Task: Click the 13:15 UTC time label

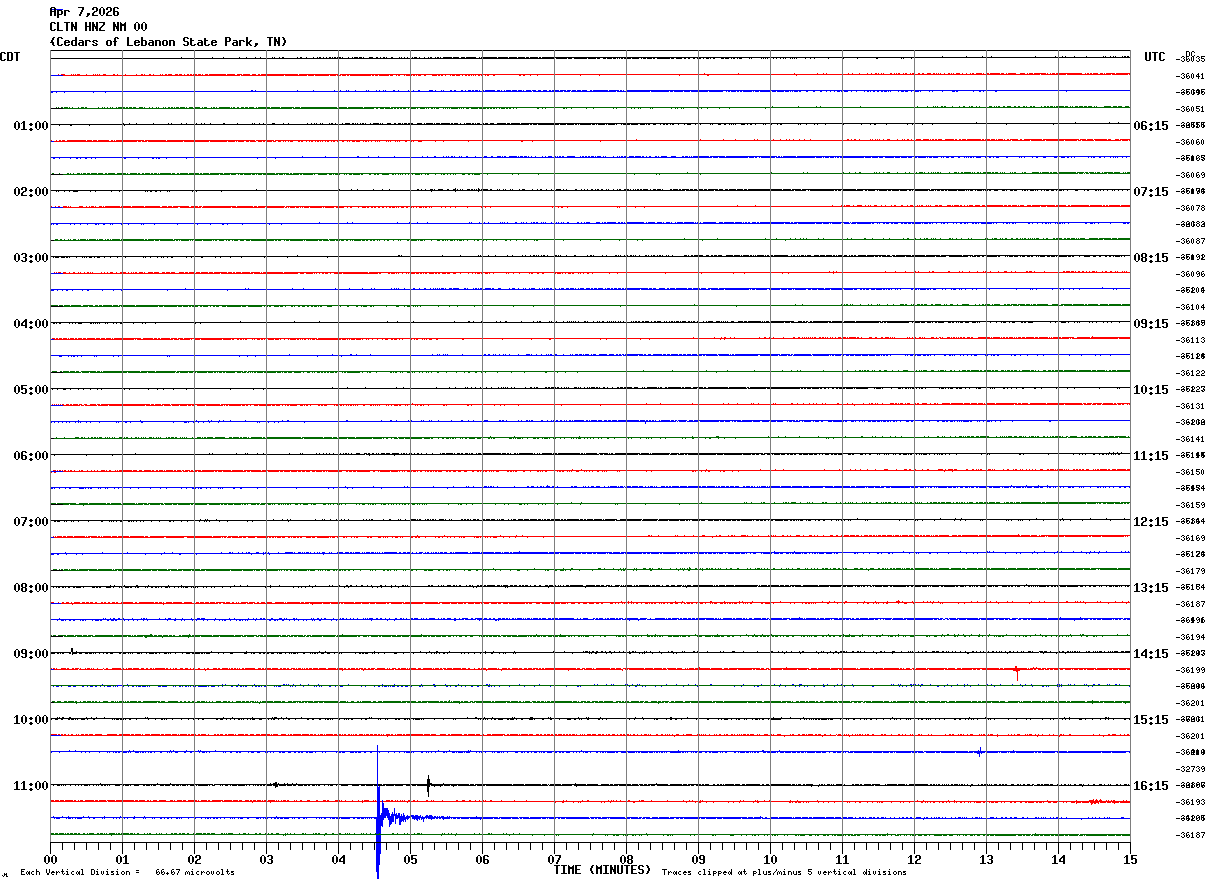Action: point(1151,588)
